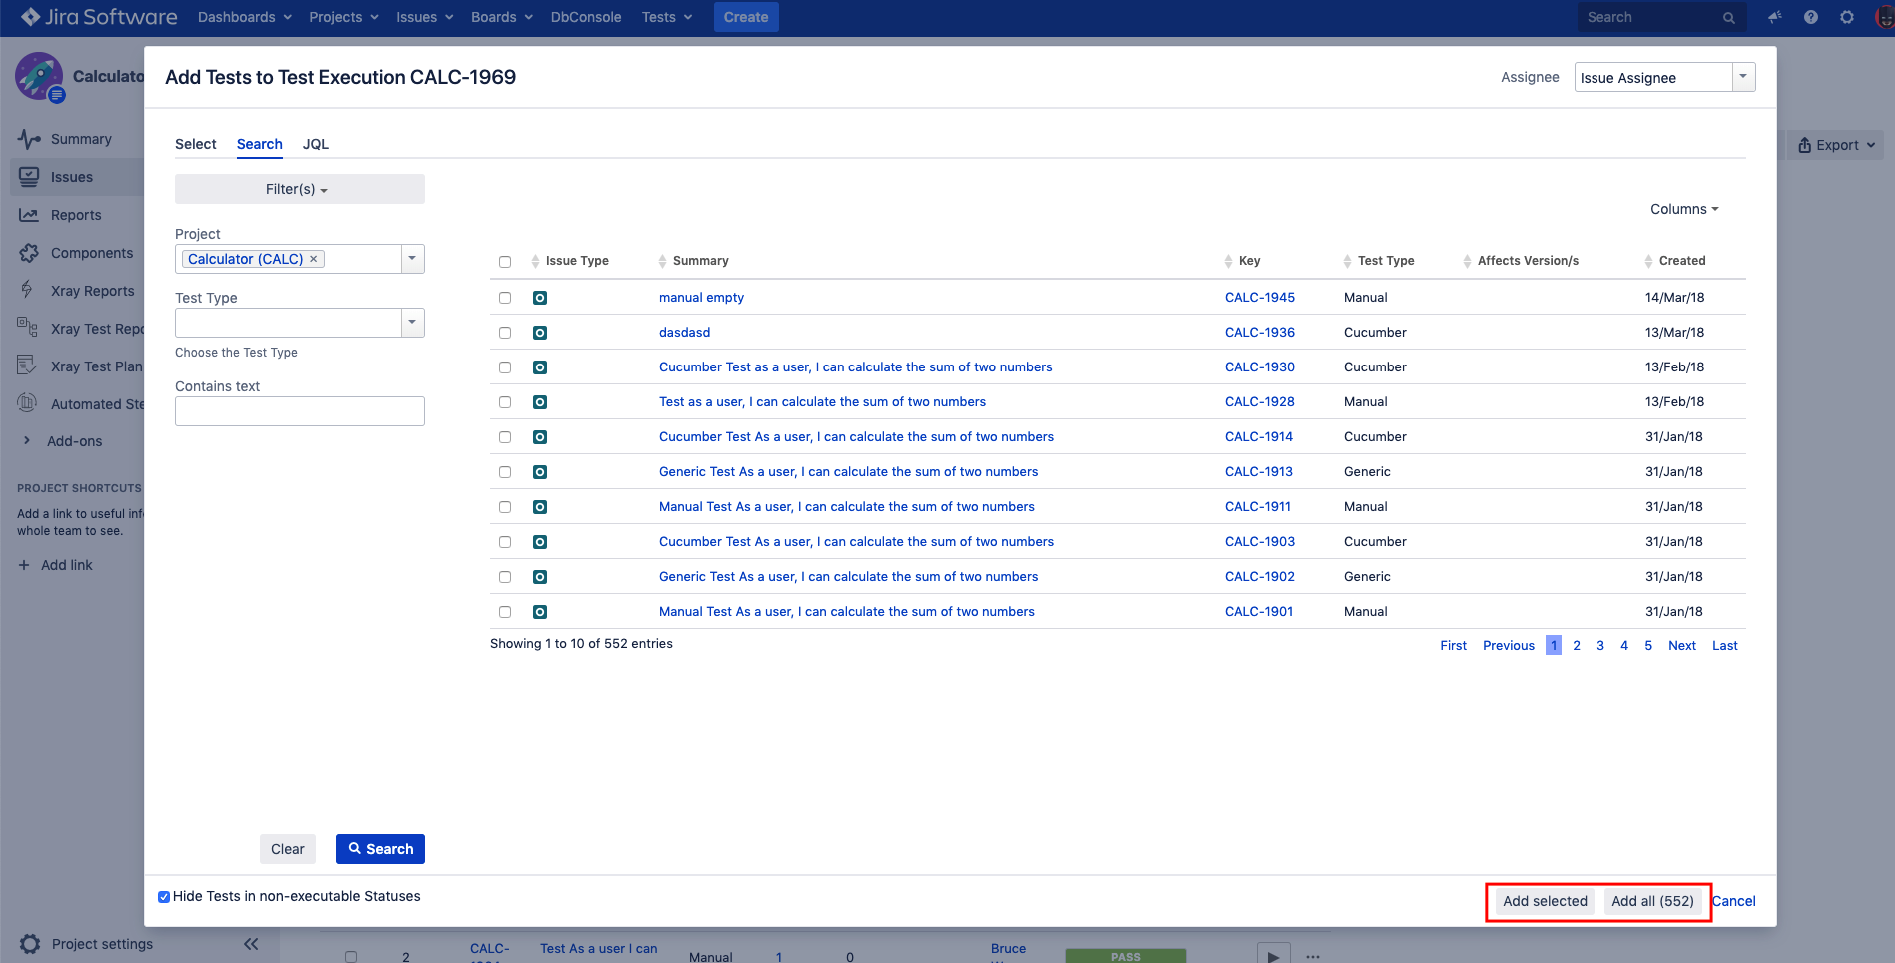The image size is (1895, 963).
Task: Open the Columns dropdown
Action: click(1684, 209)
